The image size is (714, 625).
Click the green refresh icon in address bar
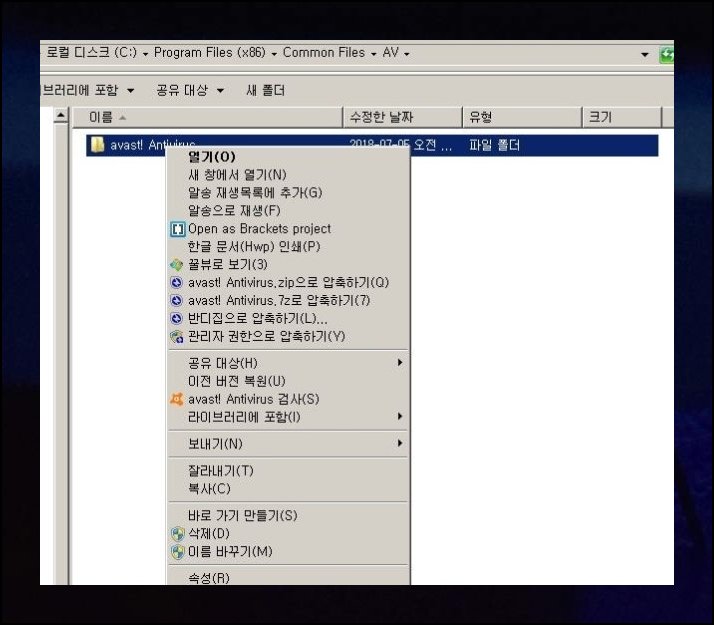667,55
